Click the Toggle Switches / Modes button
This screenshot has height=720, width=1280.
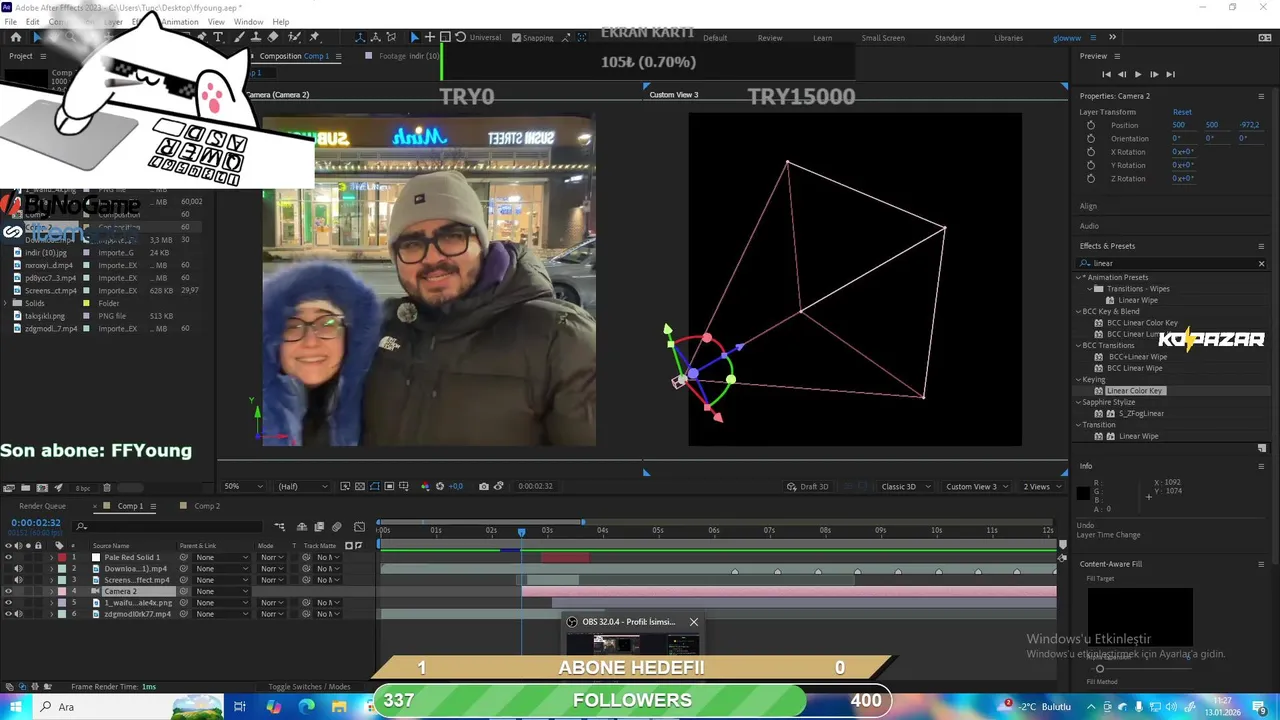309,687
